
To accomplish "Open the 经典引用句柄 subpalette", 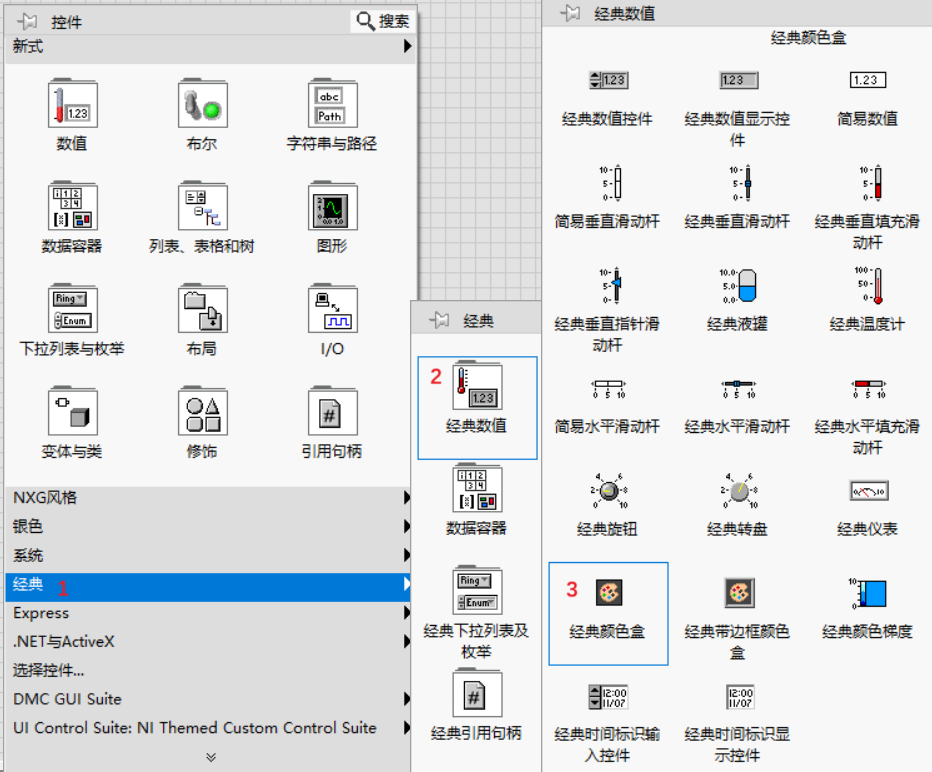I will 477,694.
